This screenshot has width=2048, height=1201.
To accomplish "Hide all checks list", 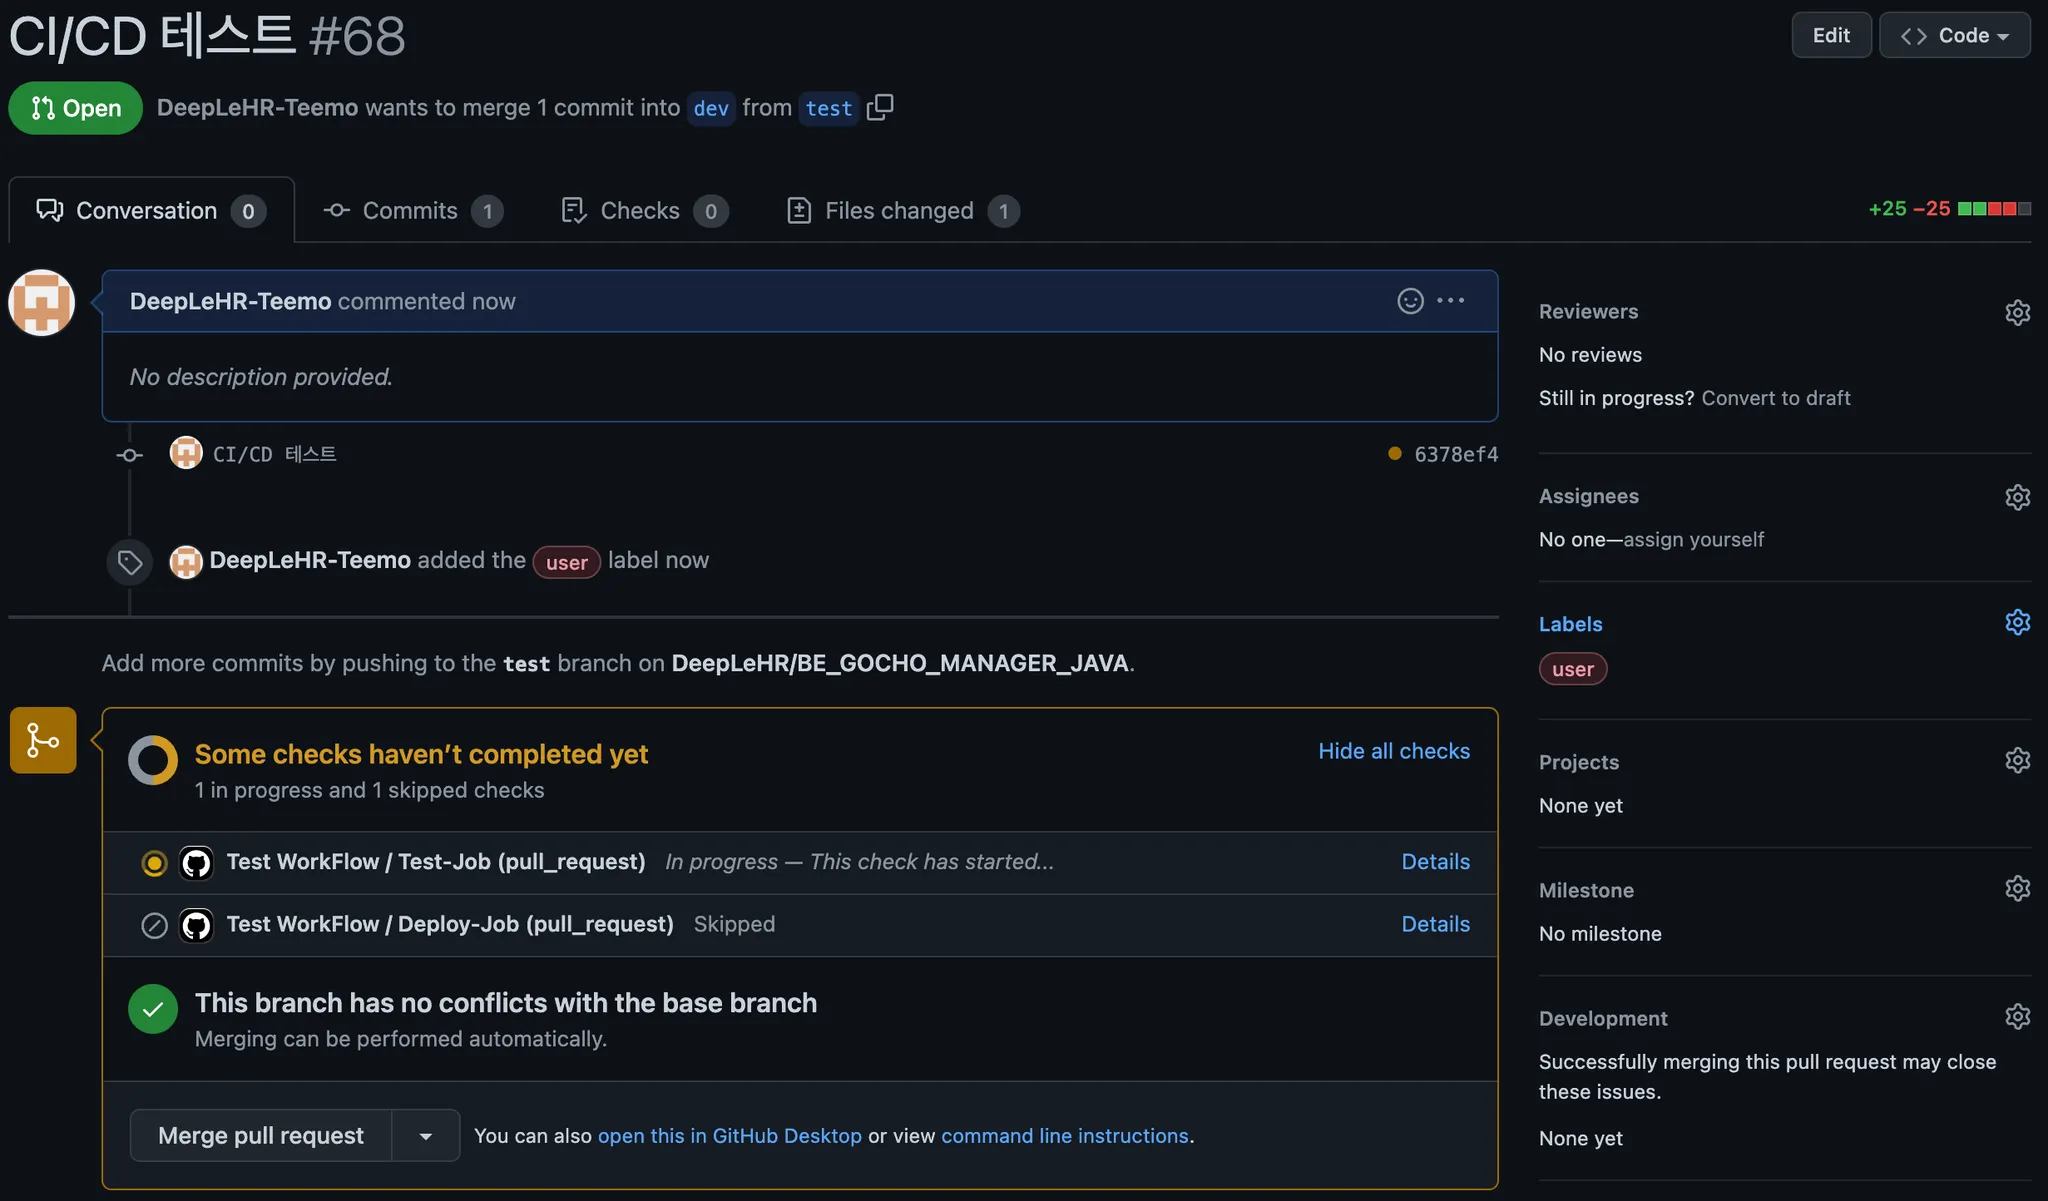I will pyautogui.click(x=1393, y=751).
